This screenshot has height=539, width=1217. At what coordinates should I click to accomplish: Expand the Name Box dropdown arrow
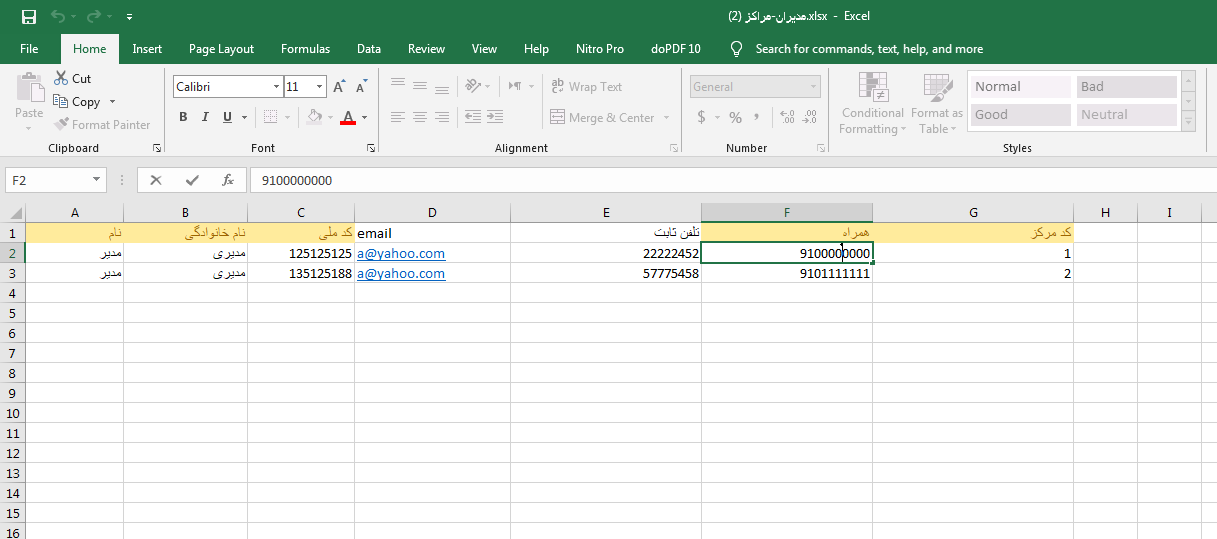pos(97,180)
